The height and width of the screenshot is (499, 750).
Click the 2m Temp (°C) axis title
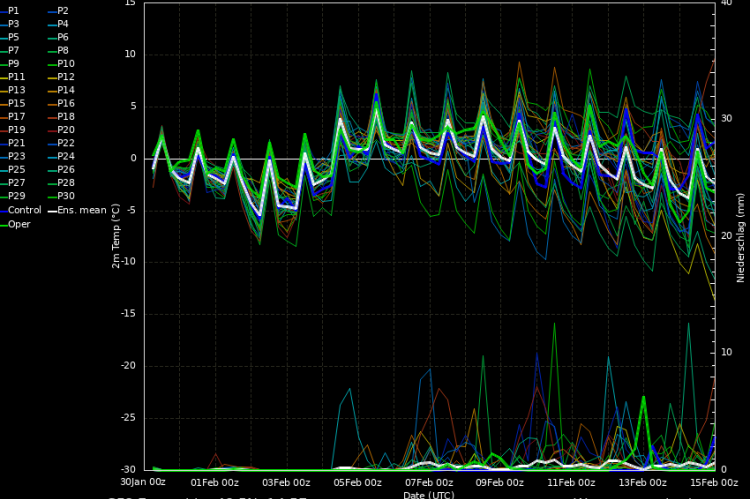point(116,236)
